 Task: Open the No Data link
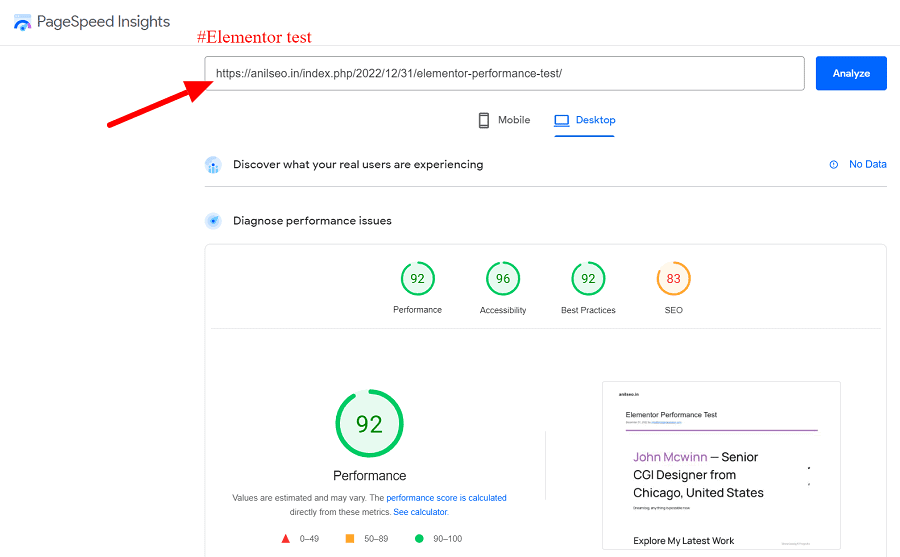pos(867,164)
